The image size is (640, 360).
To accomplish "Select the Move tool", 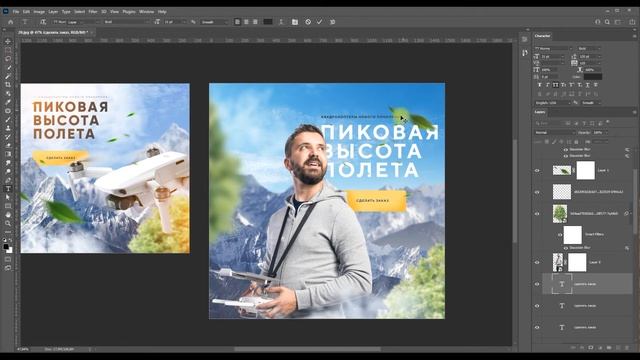I will click(8, 42).
